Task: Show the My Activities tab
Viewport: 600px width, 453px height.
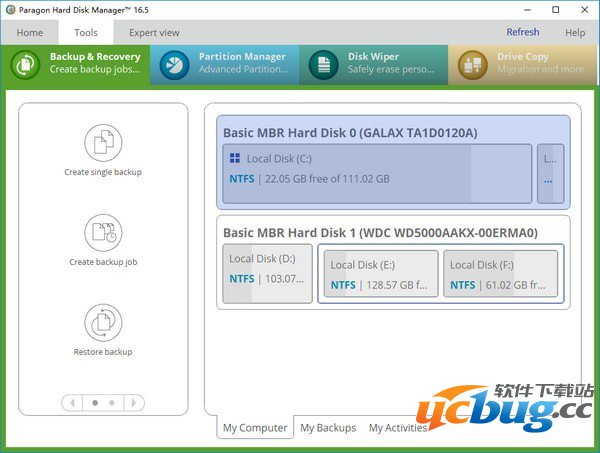Action: pyautogui.click(x=398, y=428)
